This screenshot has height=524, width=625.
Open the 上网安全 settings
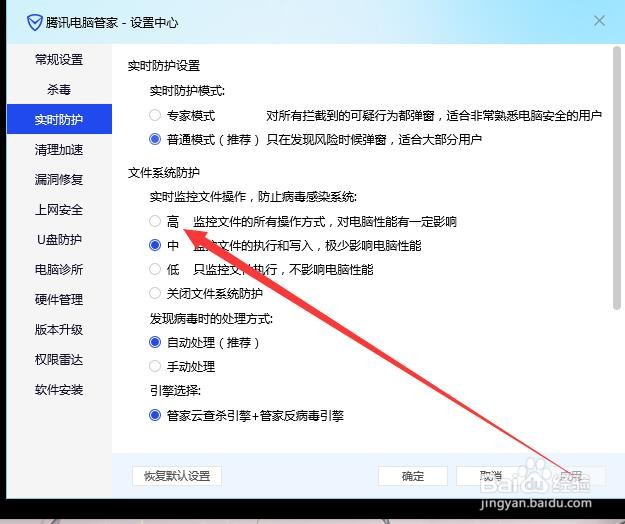(x=59, y=210)
